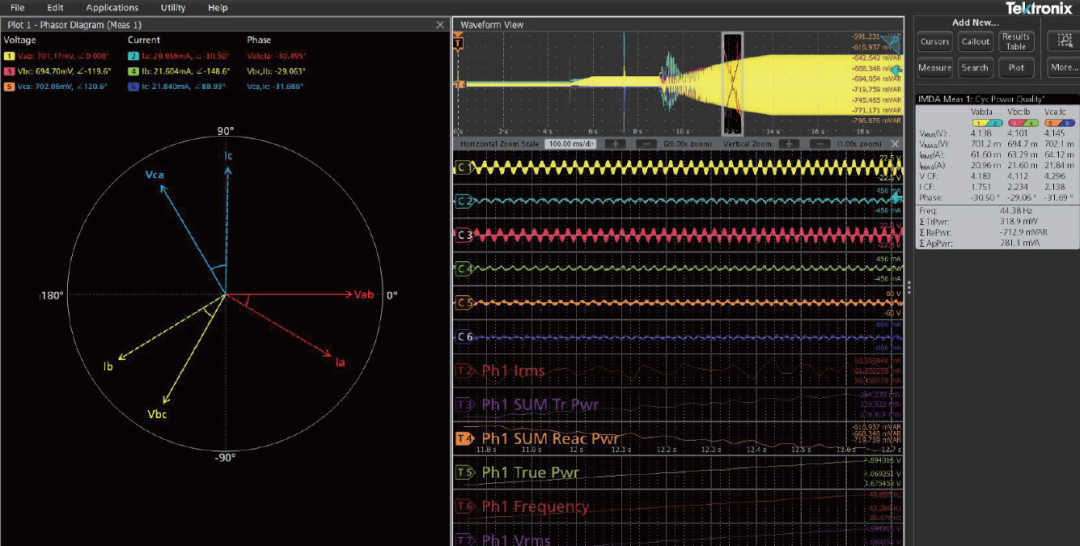Click the draw-a-box zoom icon

(1062, 41)
